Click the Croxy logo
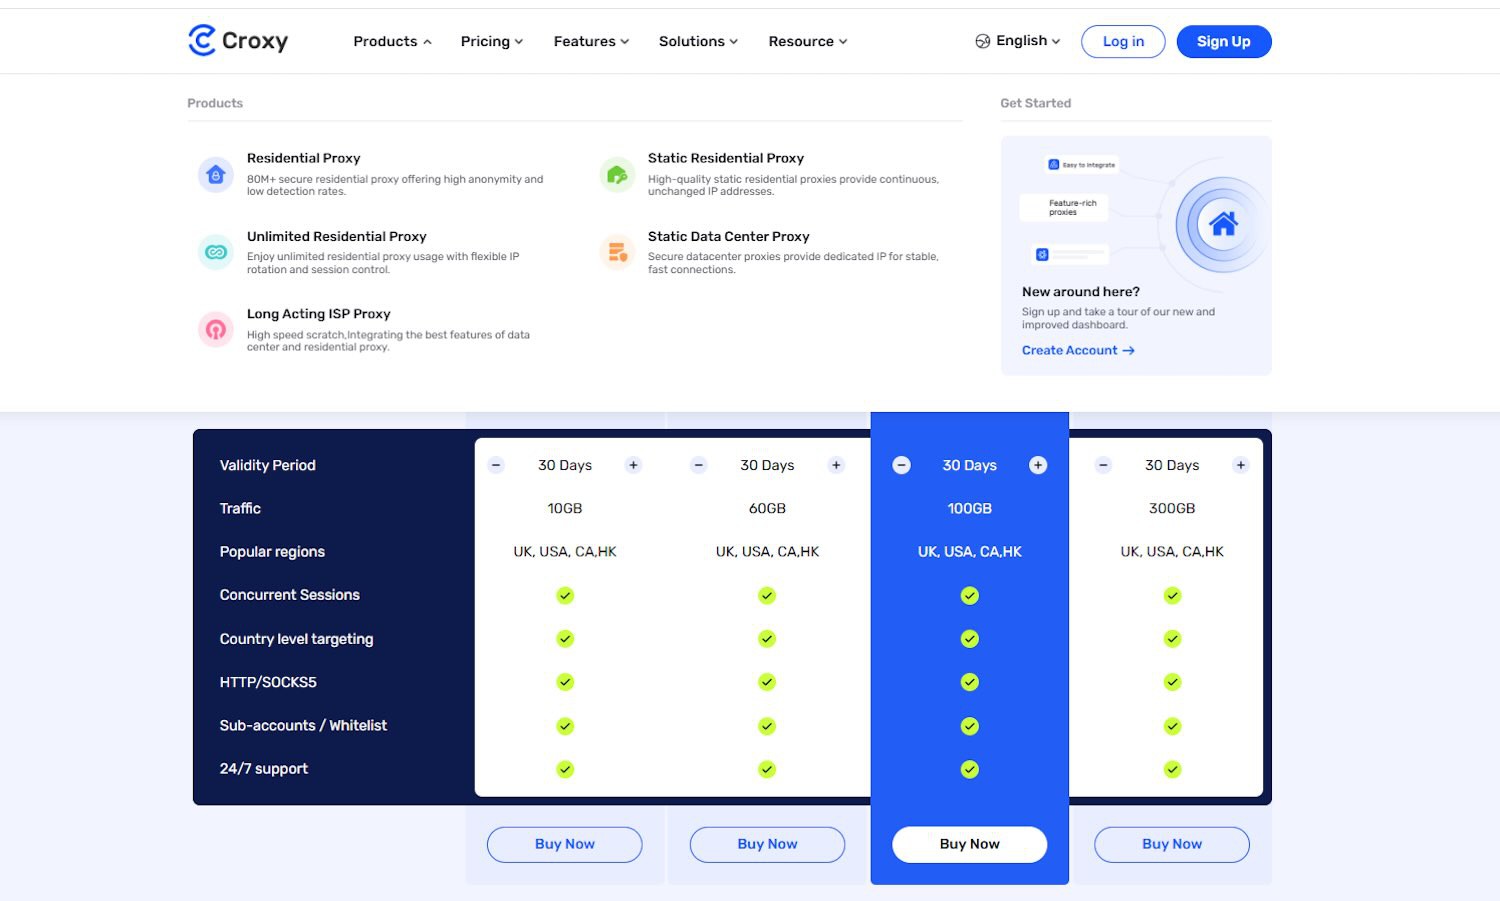The width and height of the screenshot is (1500, 901). coord(238,40)
